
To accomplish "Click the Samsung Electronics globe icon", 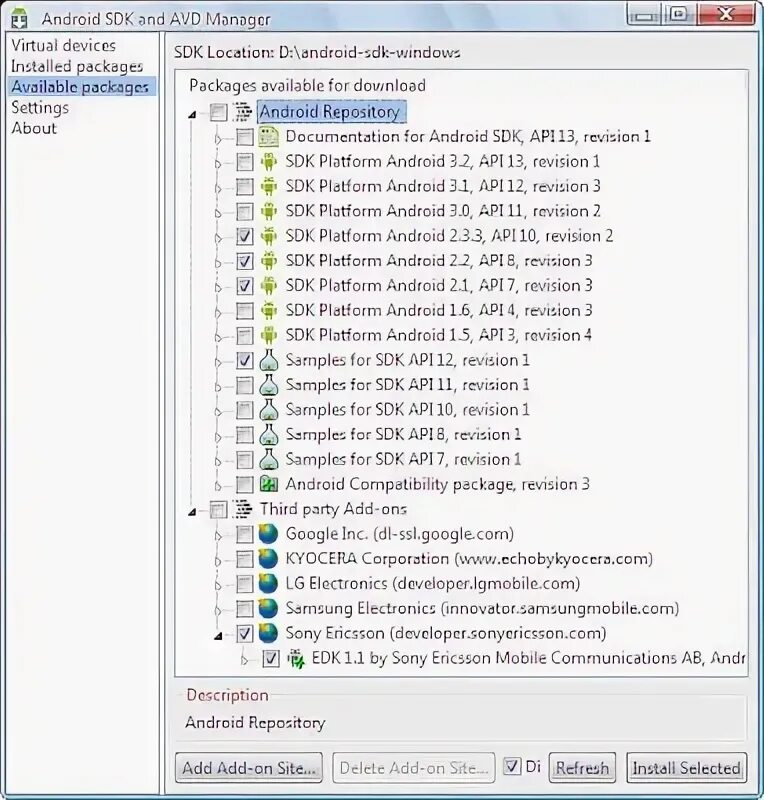I will coord(268,609).
